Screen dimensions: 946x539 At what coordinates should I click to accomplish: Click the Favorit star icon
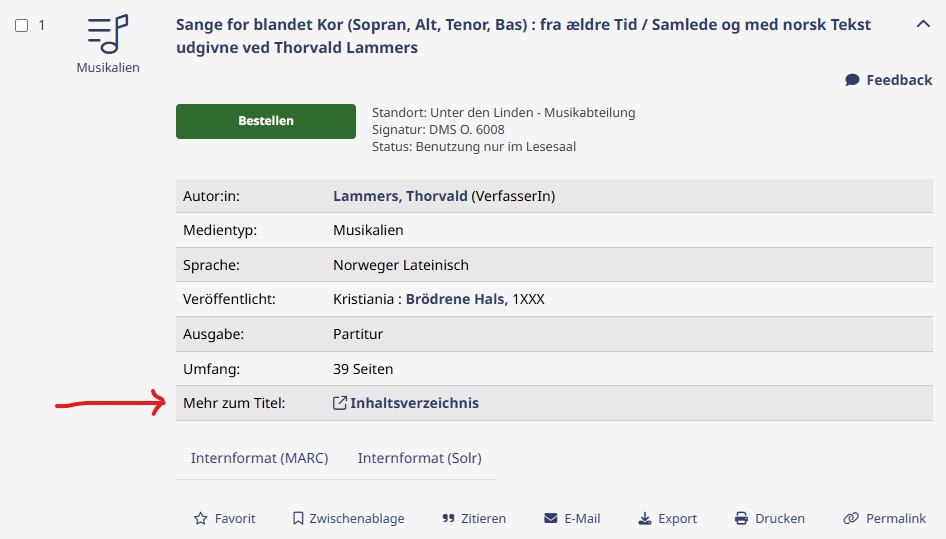[200, 518]
